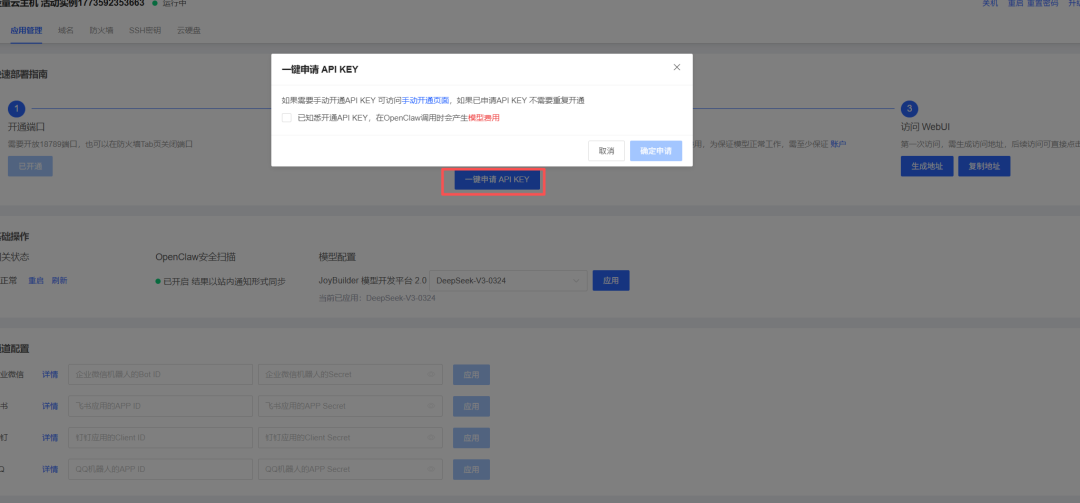This screenshot has width=1080, height=503.
Task: Click the model dropdown chevron arrow
Action: pos(576,280)
